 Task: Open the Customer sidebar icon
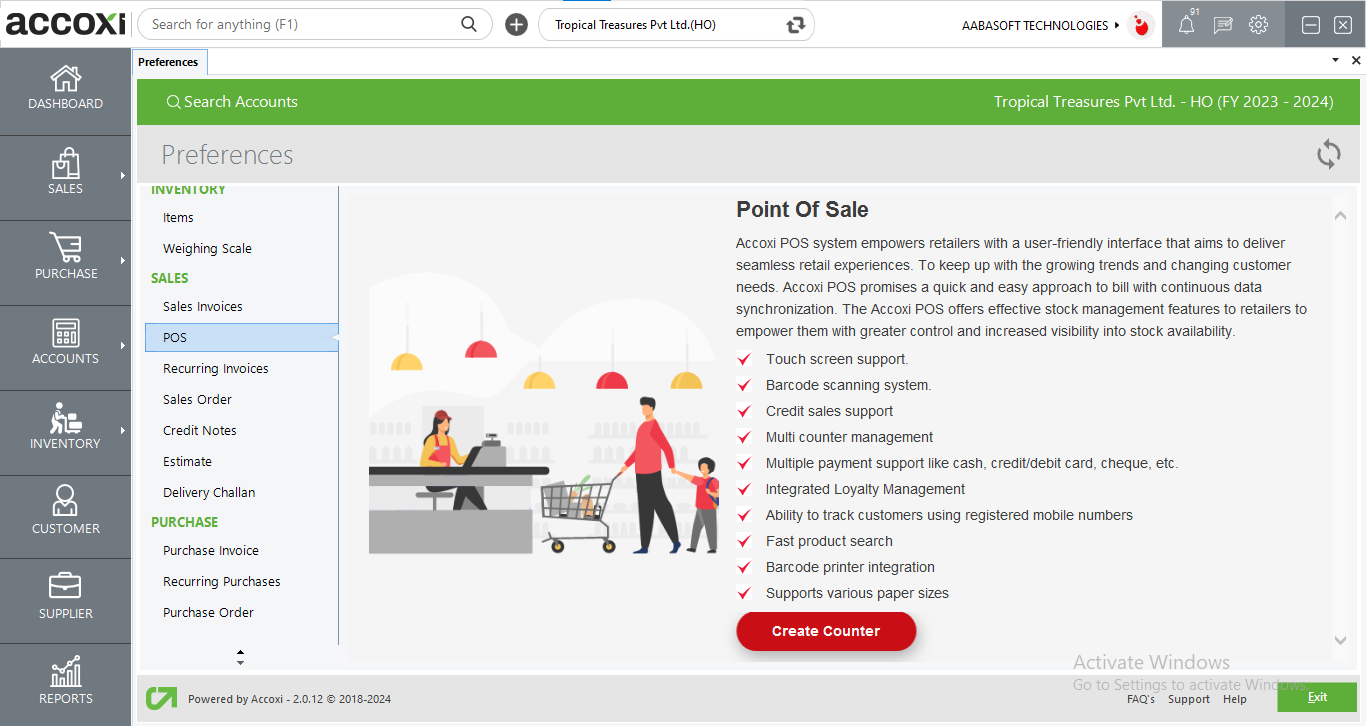click(66, 501)
